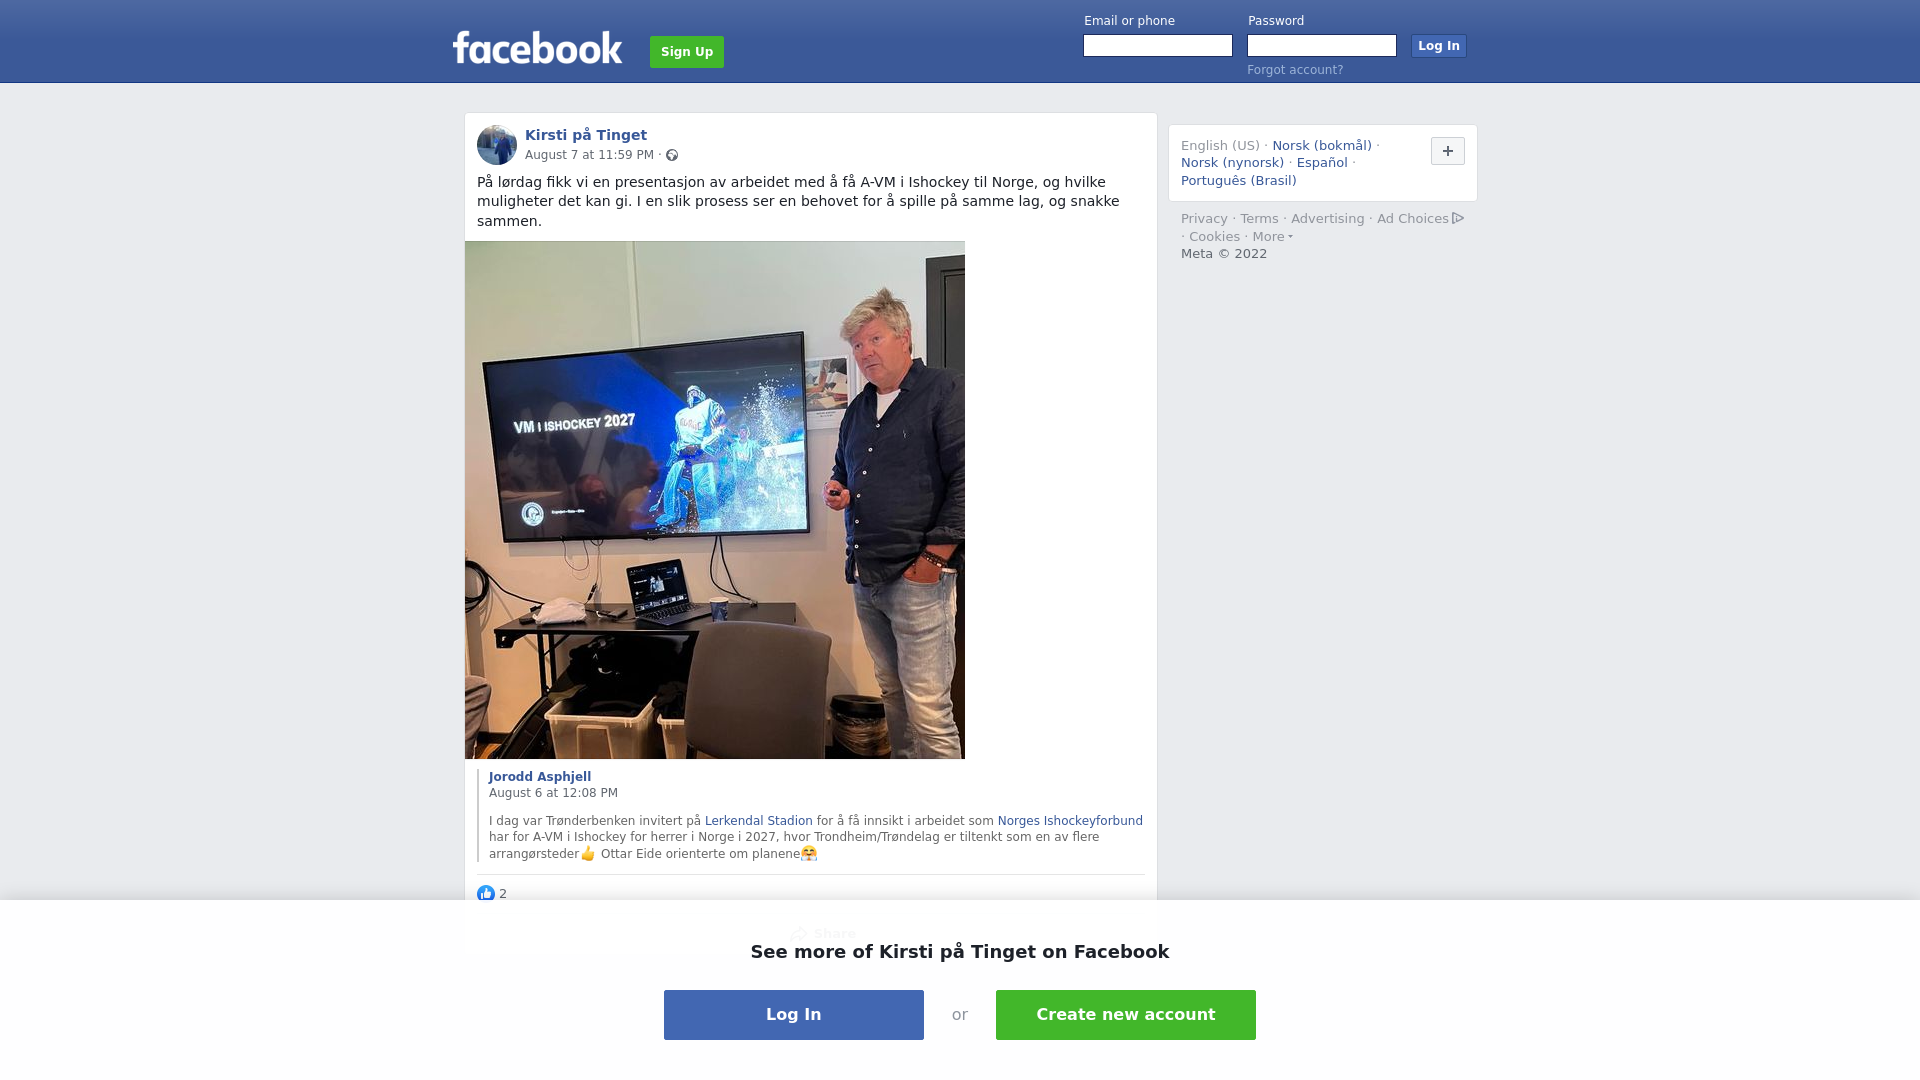The width and height of the screenshot is (1920, 1080).
Task: Click the public globe privacy icon
Action: [x=672, y=155]
